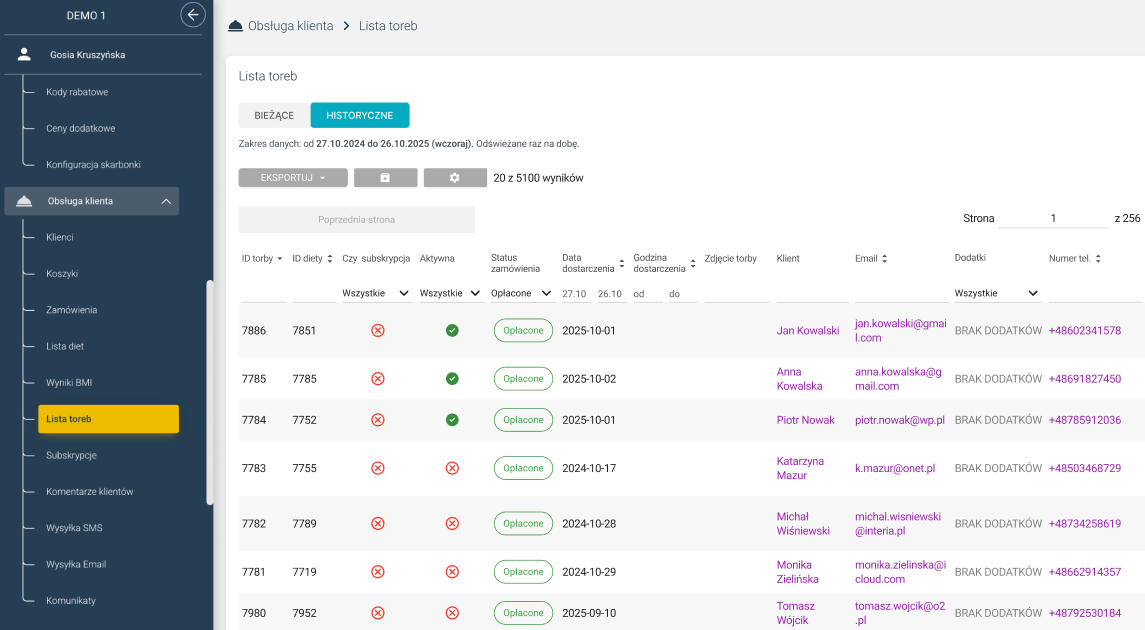Screen dimensions: 1145x630
Task: Click the back arrow icon beside DEMO 1
Action: tap(193, 15)
